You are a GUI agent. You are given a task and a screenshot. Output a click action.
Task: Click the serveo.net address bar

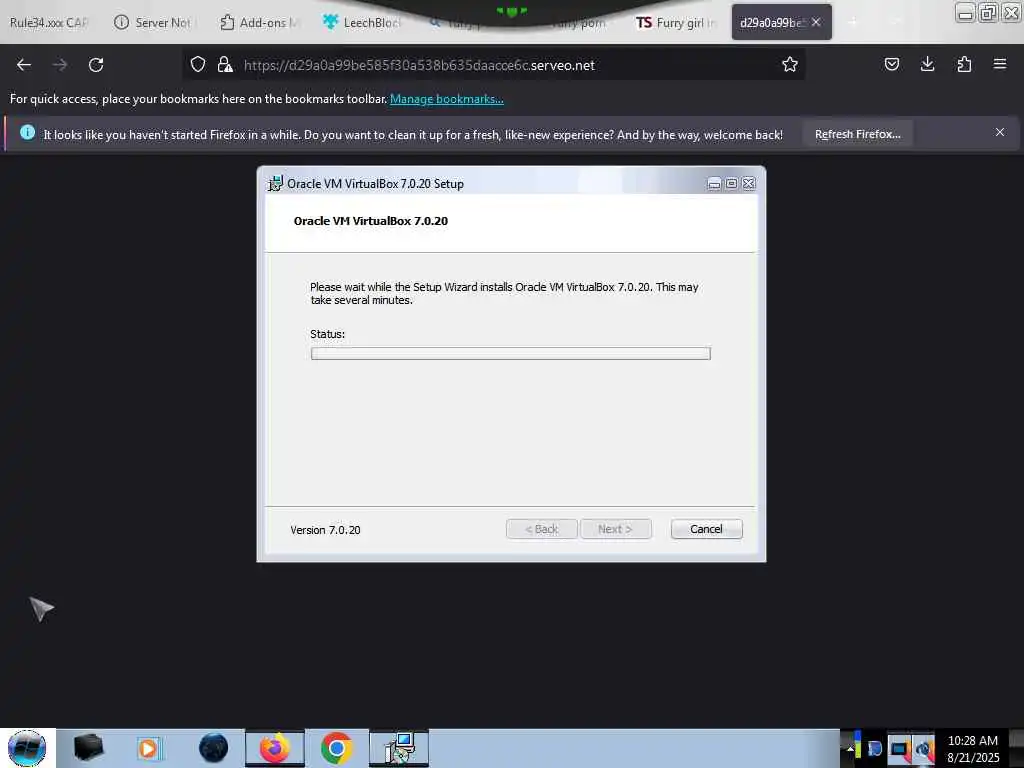pyautogui.click(x=496, y=65)
